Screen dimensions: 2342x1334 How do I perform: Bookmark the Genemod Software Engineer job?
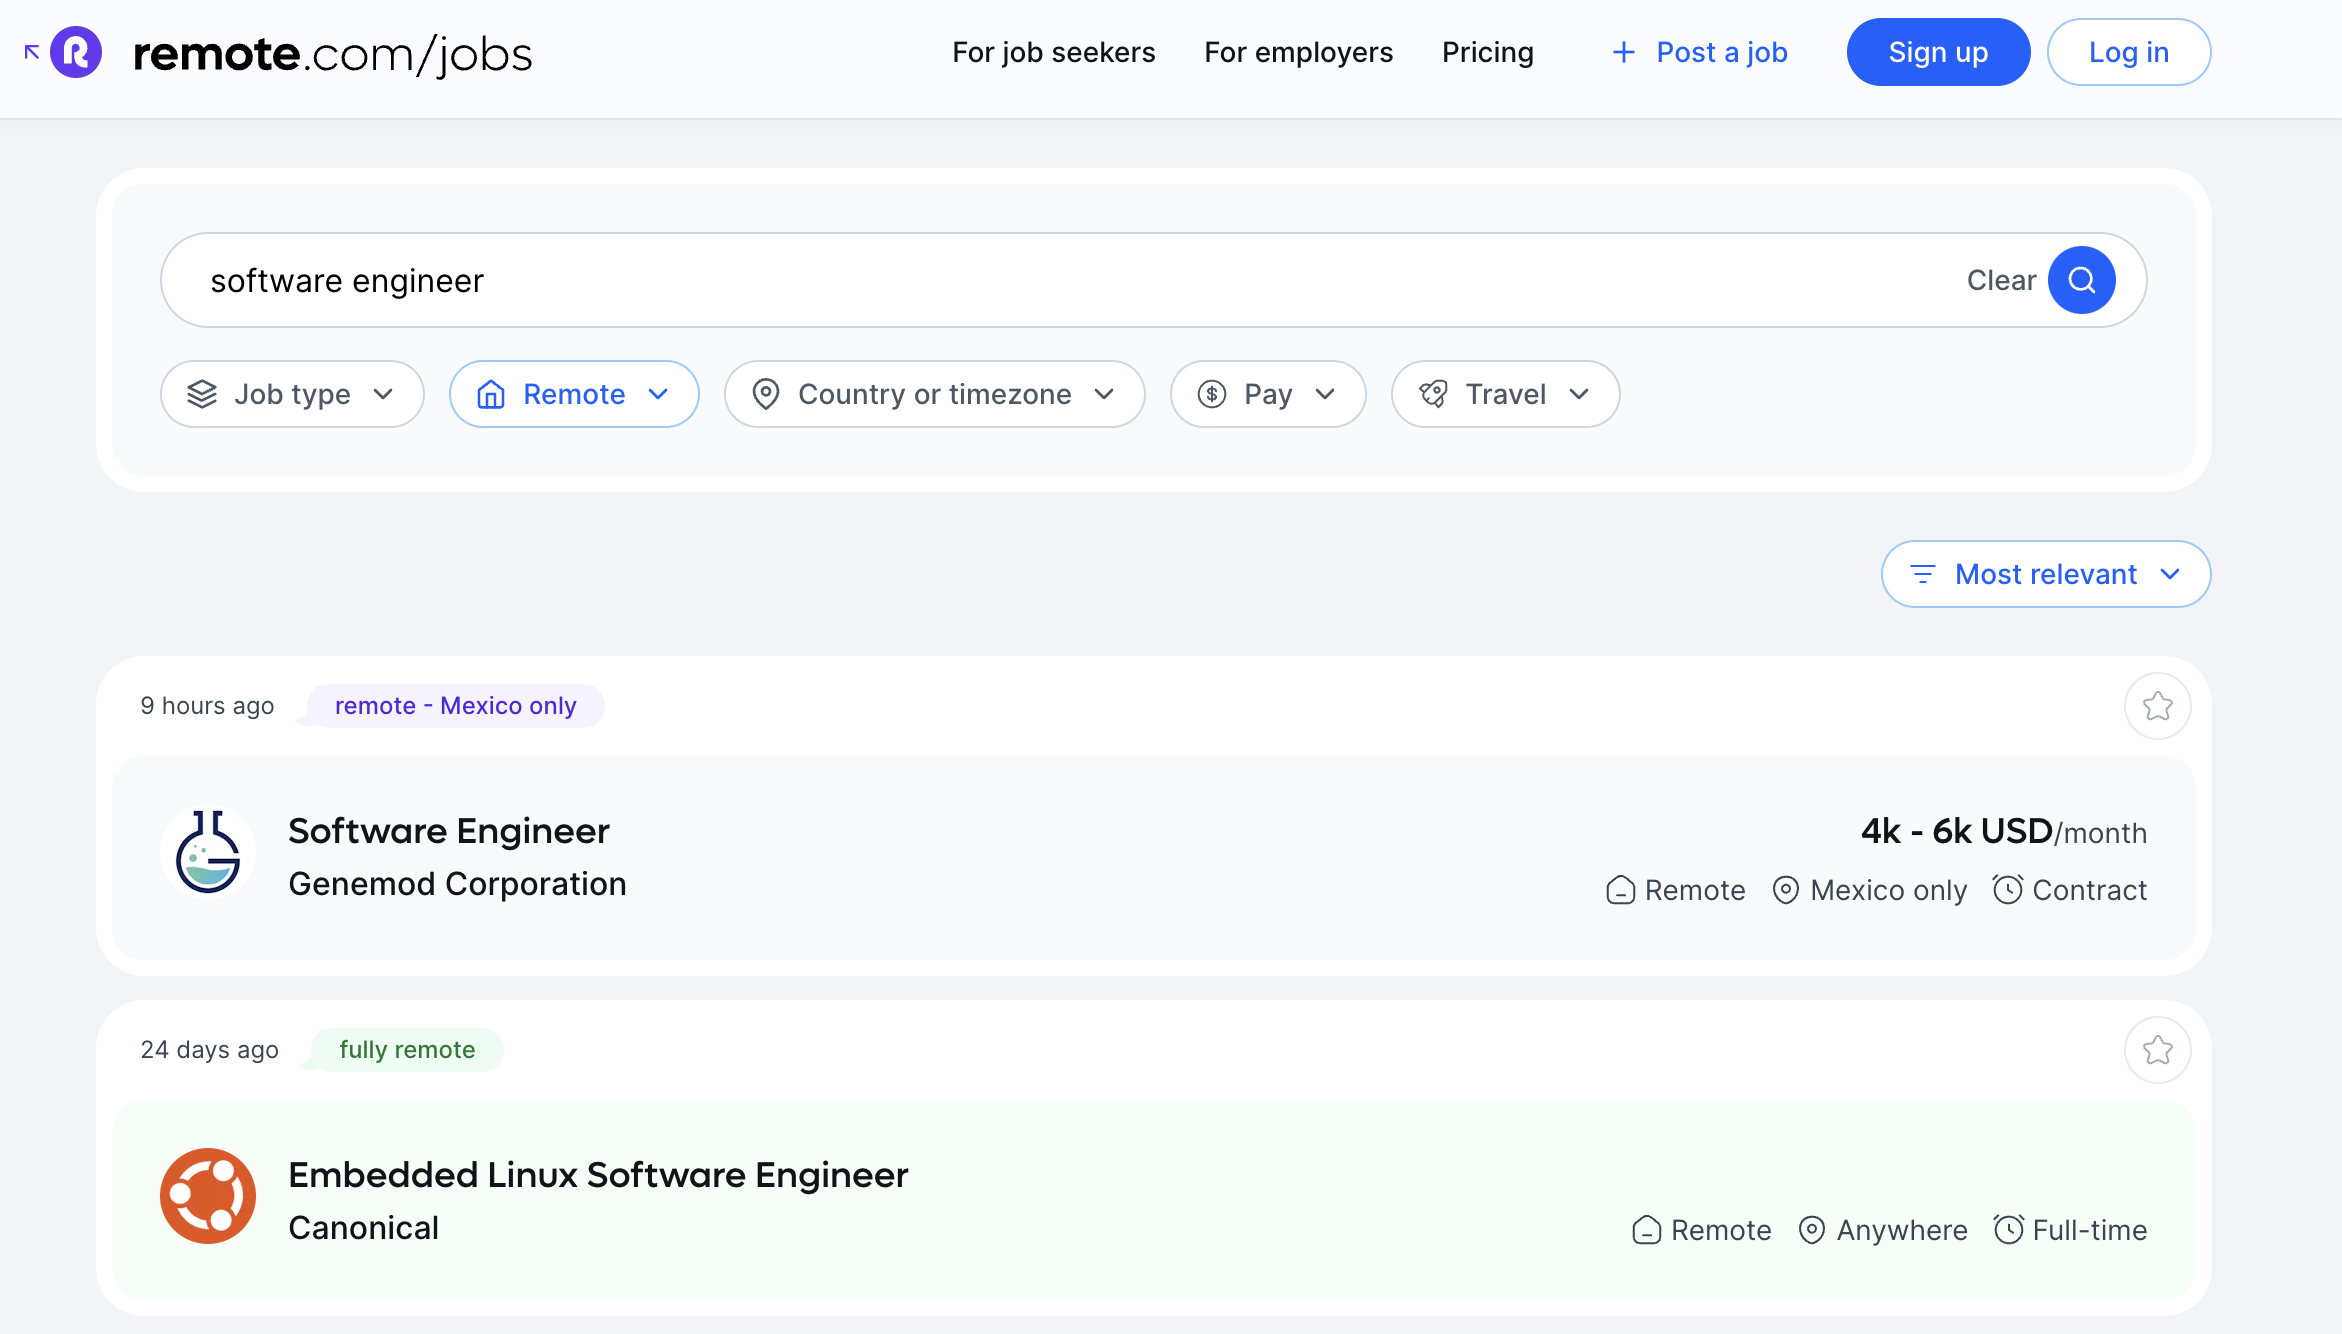[2157, 706]
